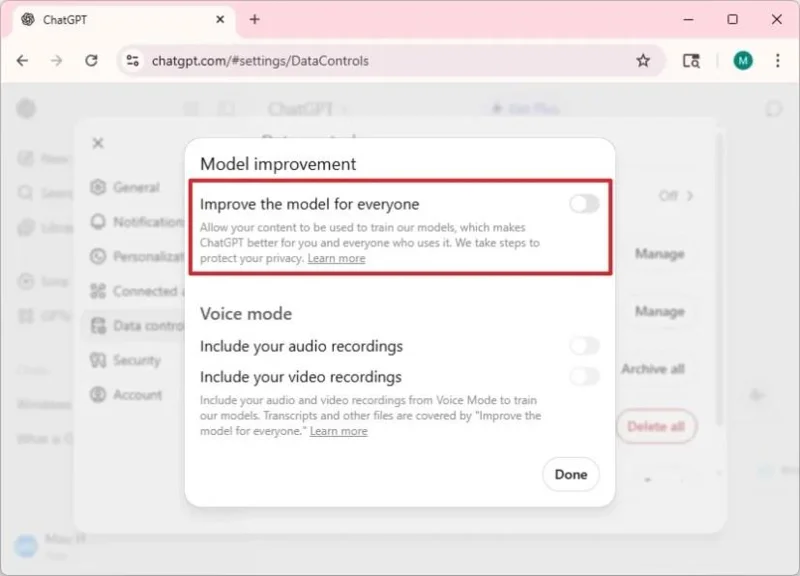800x576 pixels.
Task: Enable Include your audio recordings toggle
Action: pos(584,346)
